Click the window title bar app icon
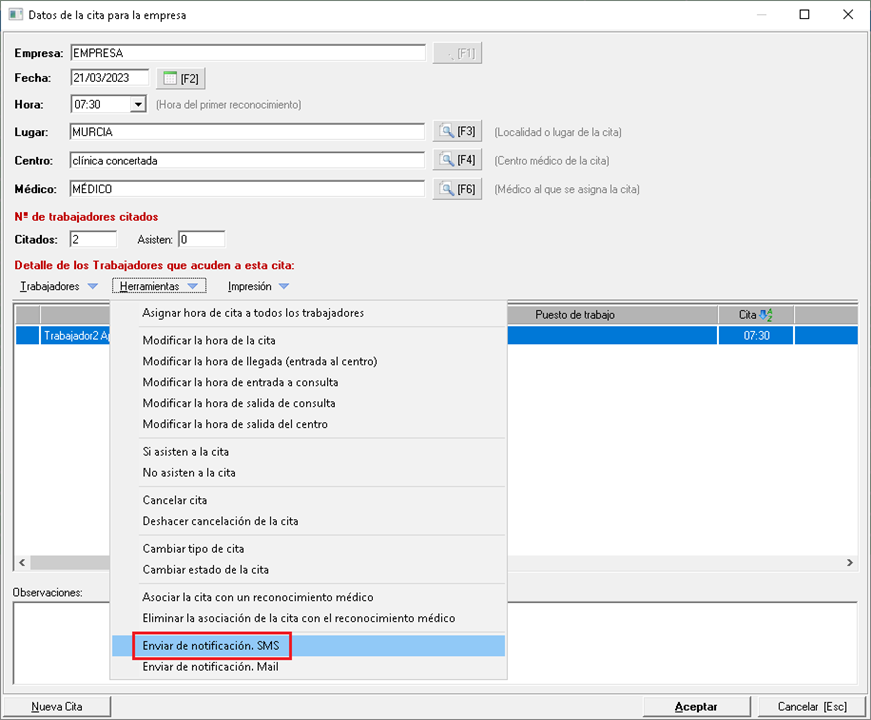Viewport: 871px width, 720px height. click(x=15, y=15)
